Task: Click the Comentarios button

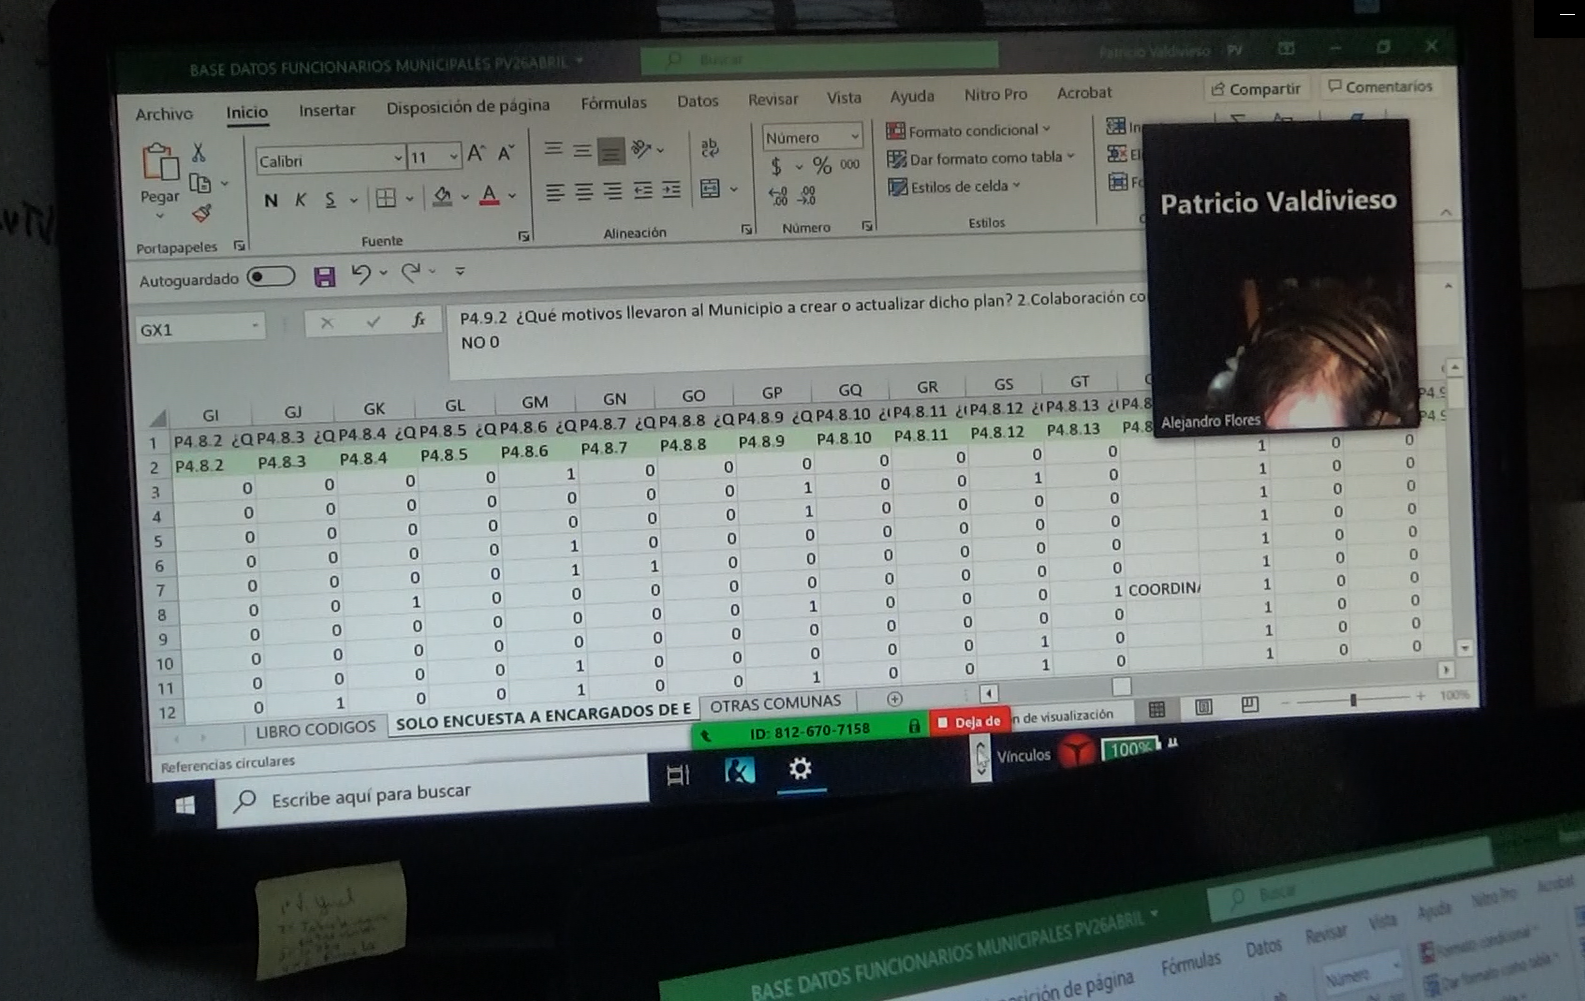Action: [1380, 87]
